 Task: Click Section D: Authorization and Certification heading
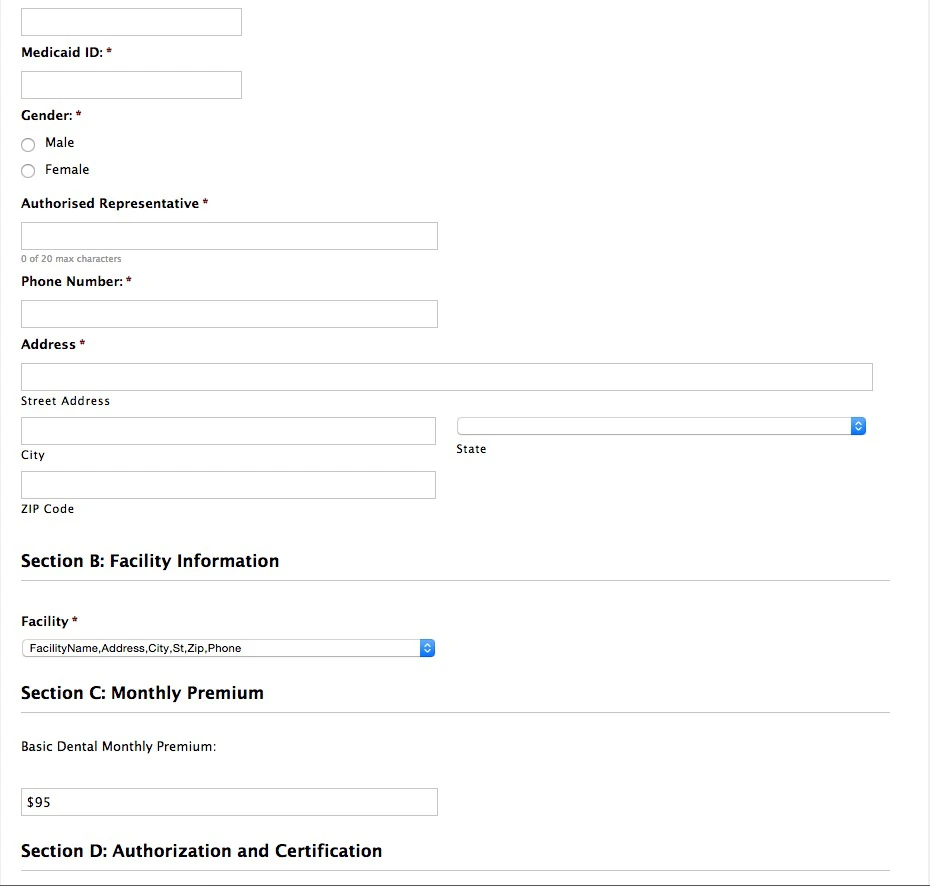[x=201, y=851]
